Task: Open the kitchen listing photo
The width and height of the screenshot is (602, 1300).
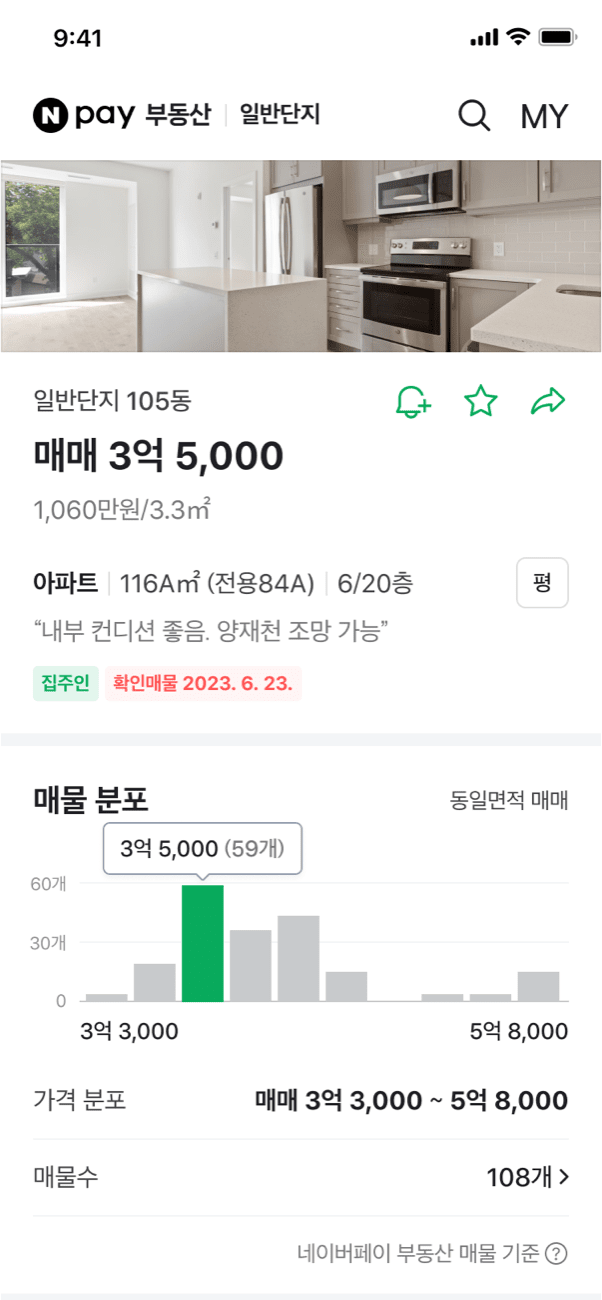Action: [301, 256]
